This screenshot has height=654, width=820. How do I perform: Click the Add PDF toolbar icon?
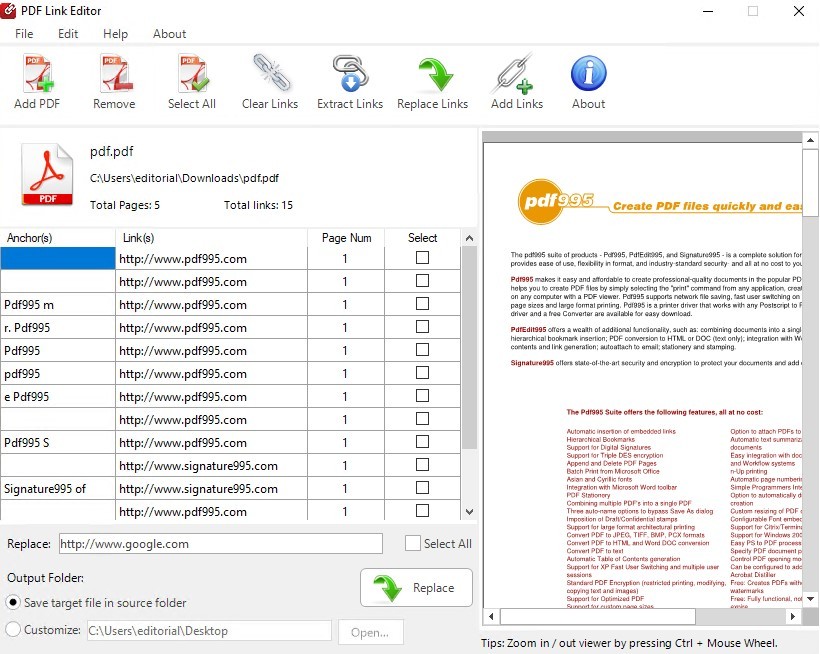click(38, 73)
